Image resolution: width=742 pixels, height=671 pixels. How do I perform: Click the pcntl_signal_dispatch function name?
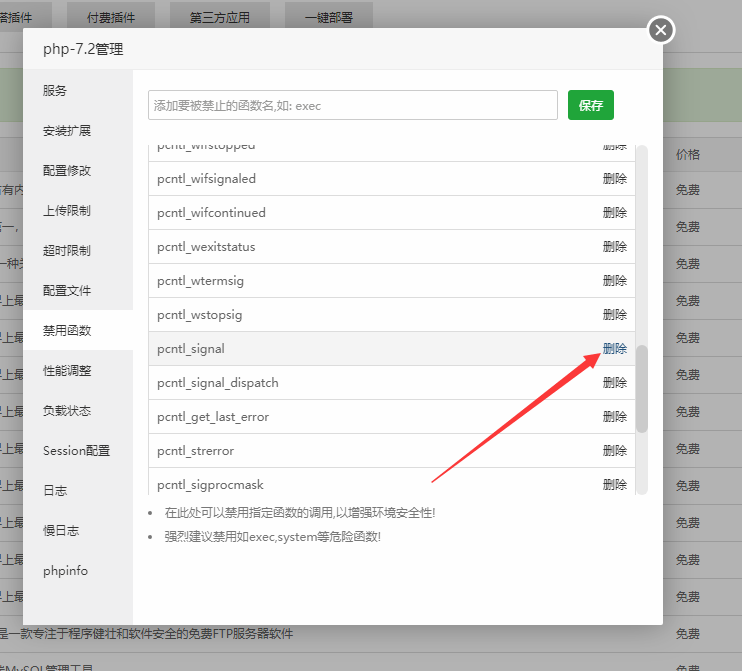[x=218, y=383]
